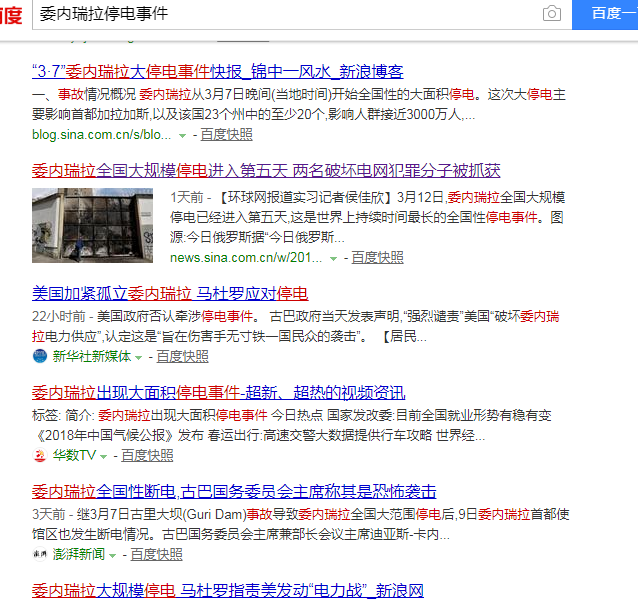Open the 新华社新媒体 source link
The height and width of the screenshot is (601, 638).
[92, 356]
